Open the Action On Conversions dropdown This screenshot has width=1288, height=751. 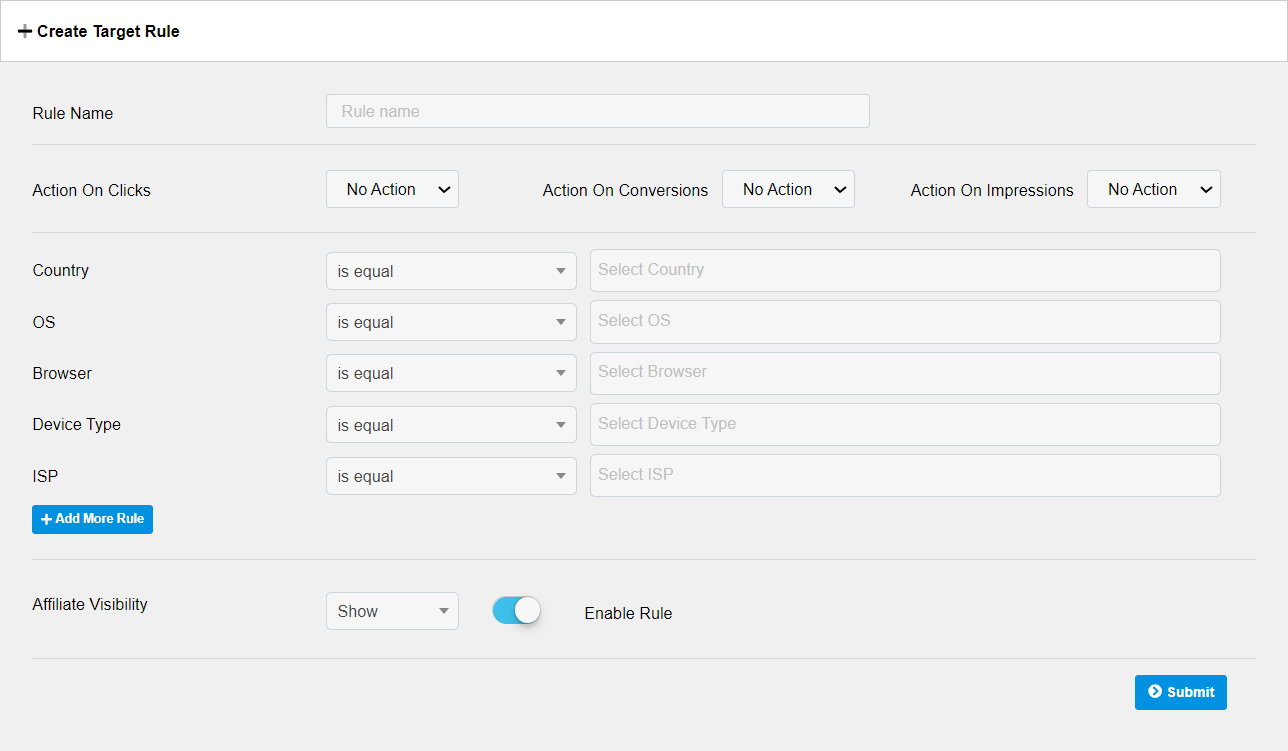788,189
